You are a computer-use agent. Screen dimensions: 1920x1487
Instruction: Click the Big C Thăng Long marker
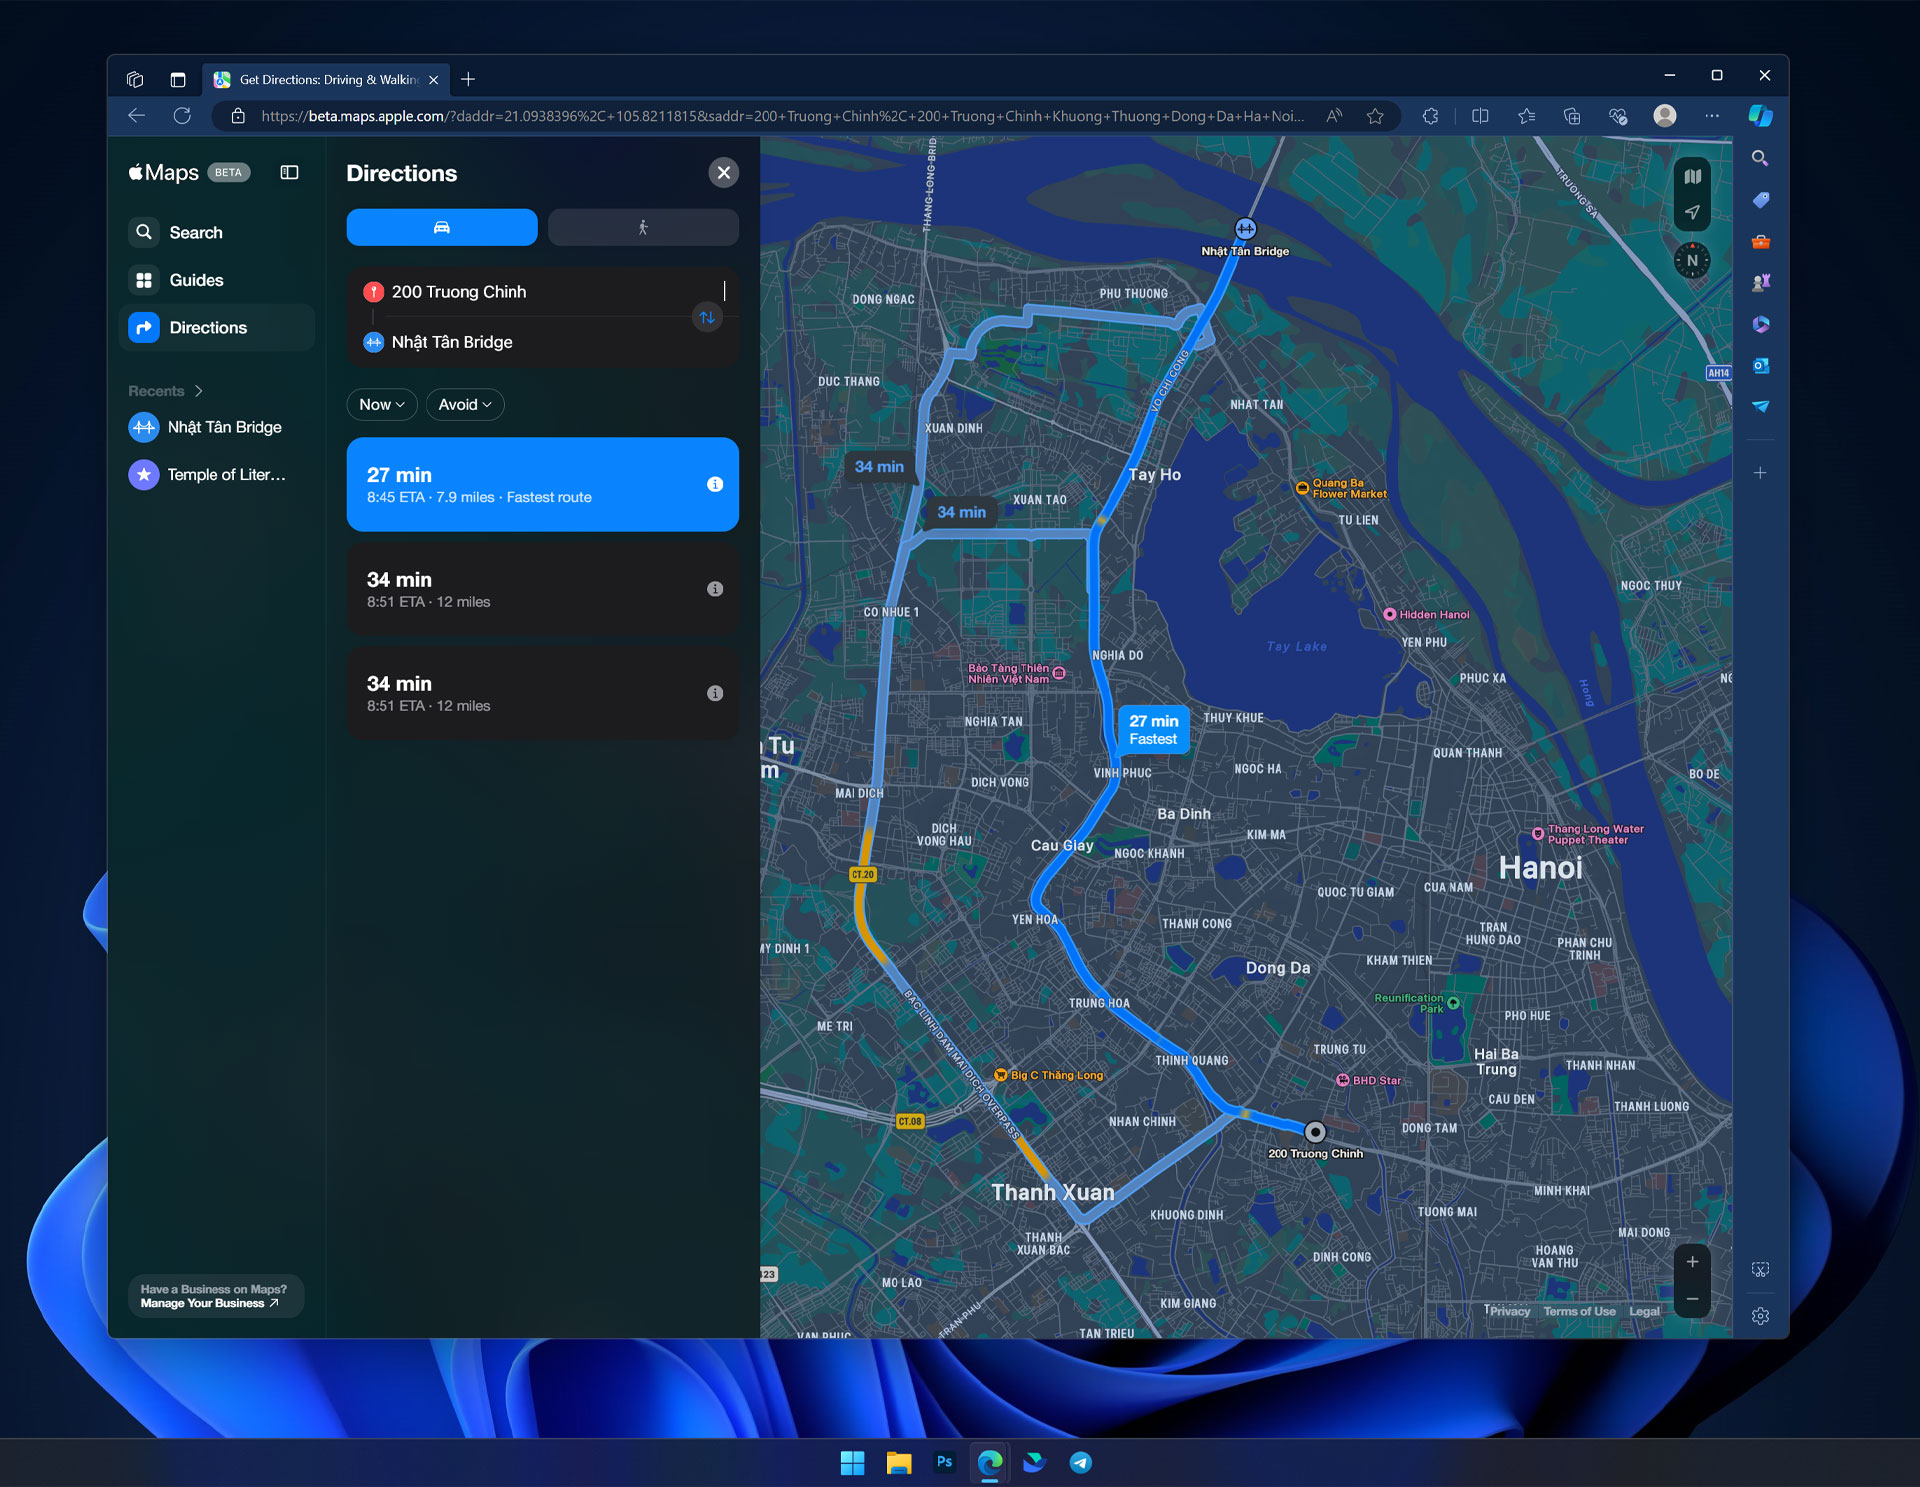tap(1000, 1075)
